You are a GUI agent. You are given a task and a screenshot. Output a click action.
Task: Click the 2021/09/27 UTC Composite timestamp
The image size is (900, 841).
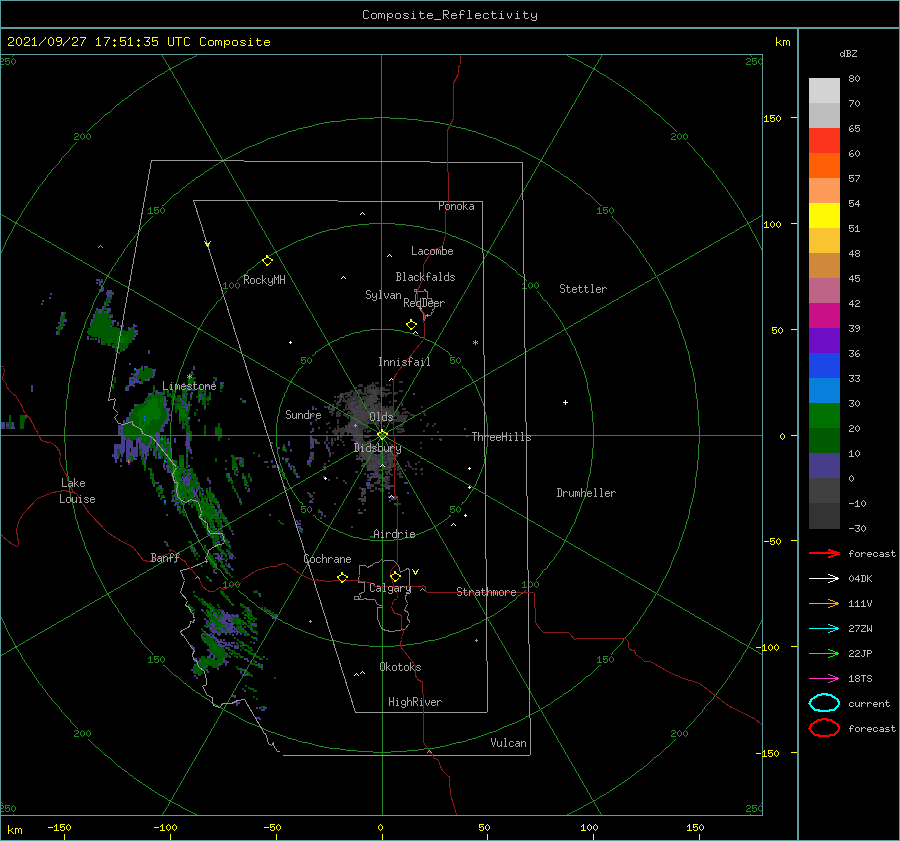138,42
